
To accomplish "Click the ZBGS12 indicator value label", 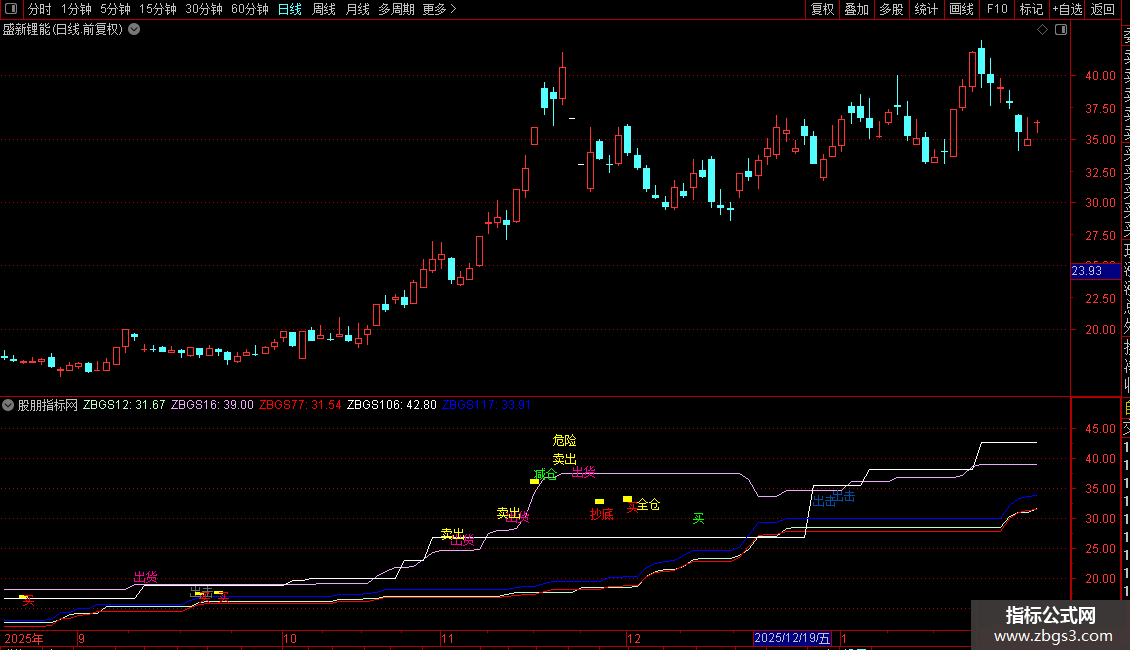I will (124, 405).
